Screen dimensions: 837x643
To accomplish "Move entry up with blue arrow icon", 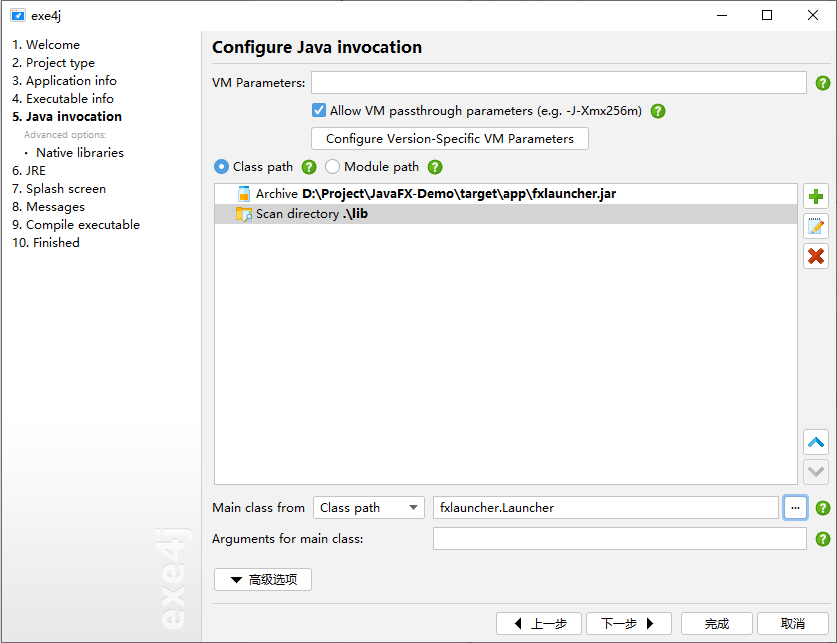I will 816,442.
